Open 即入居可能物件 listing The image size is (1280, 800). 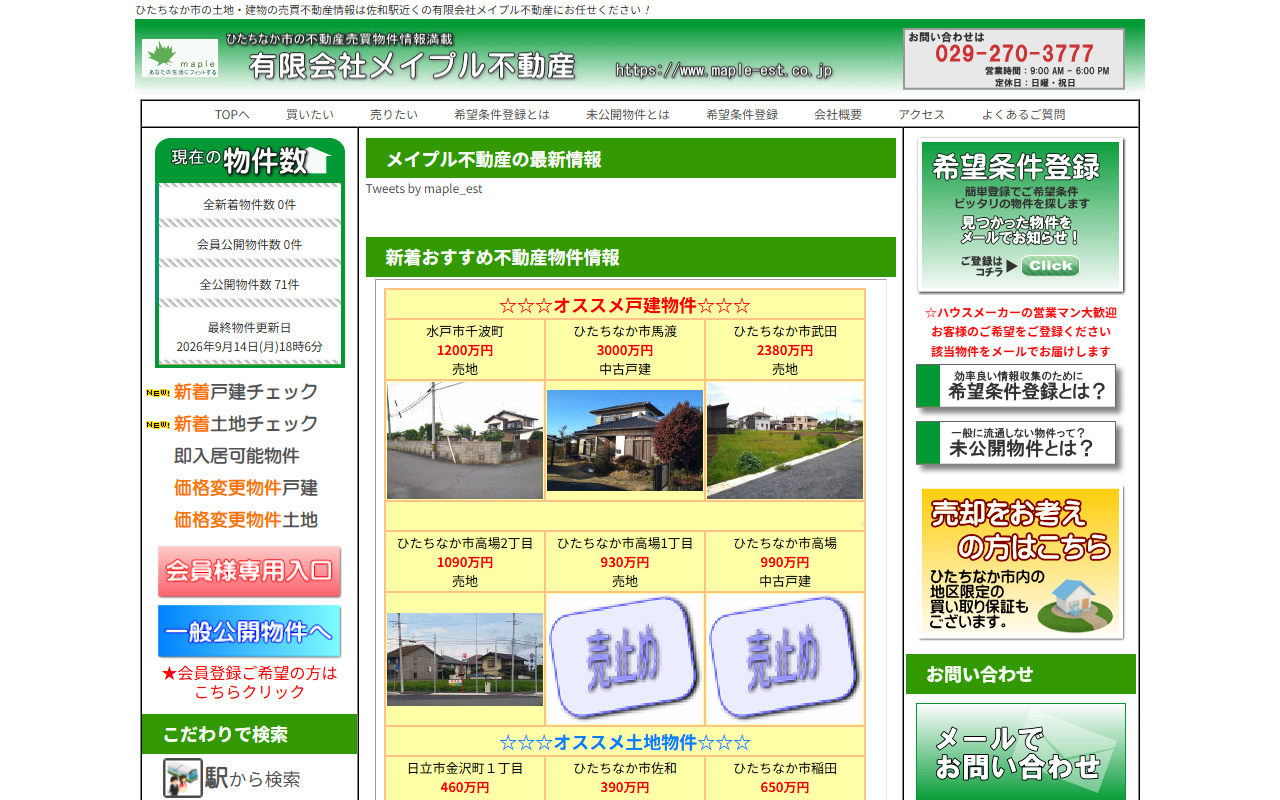point(237,456)
